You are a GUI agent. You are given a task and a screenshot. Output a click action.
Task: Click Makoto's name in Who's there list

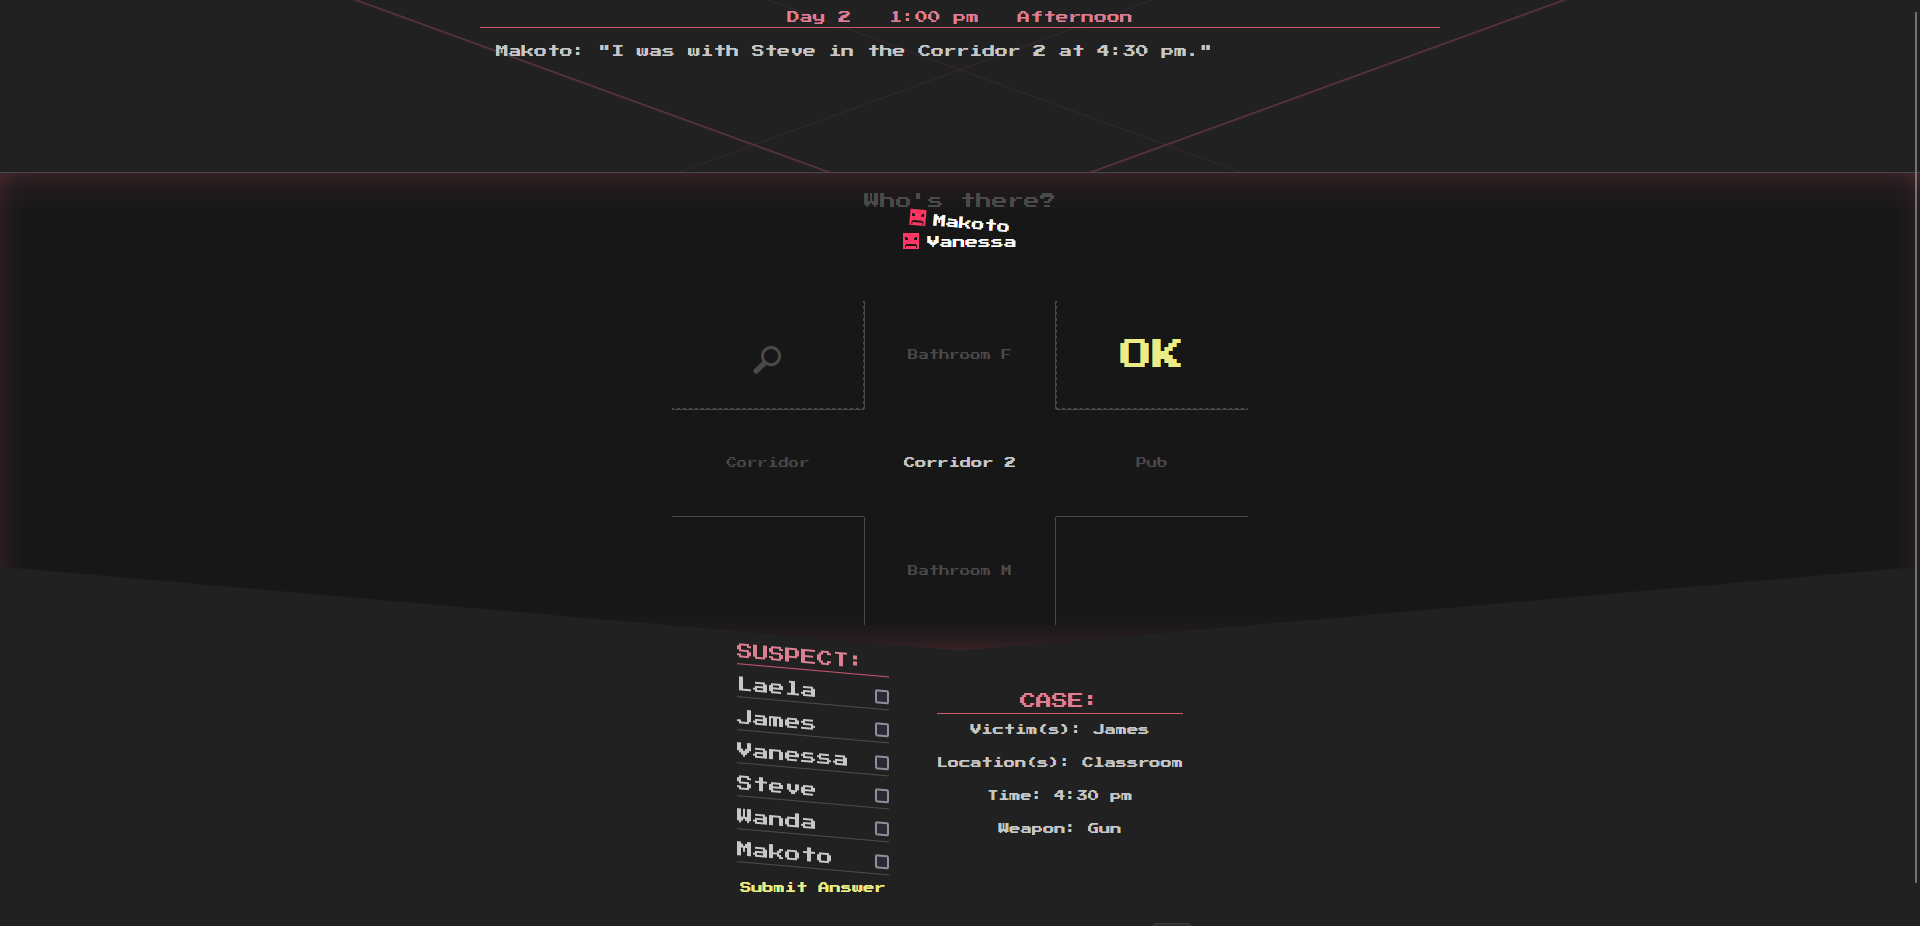(x=970, y=223)
